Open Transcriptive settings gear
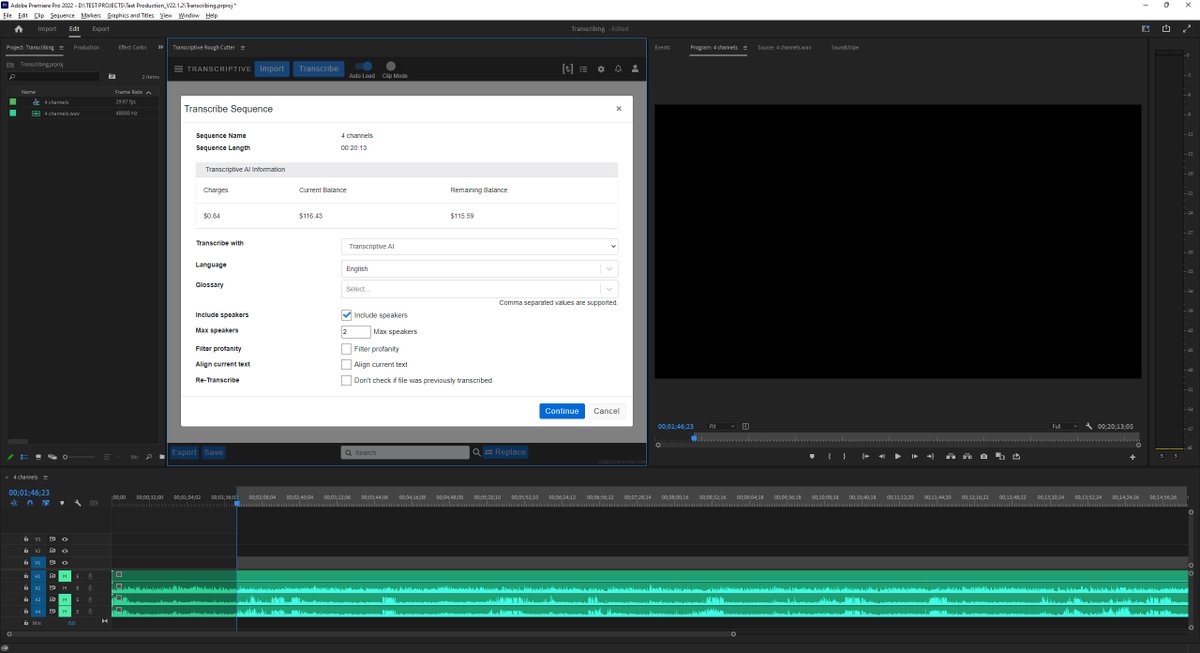 601,69
